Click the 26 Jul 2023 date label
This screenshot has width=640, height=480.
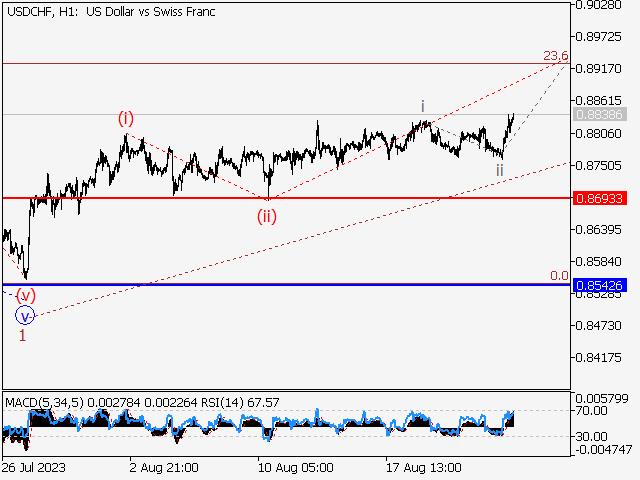34,467
